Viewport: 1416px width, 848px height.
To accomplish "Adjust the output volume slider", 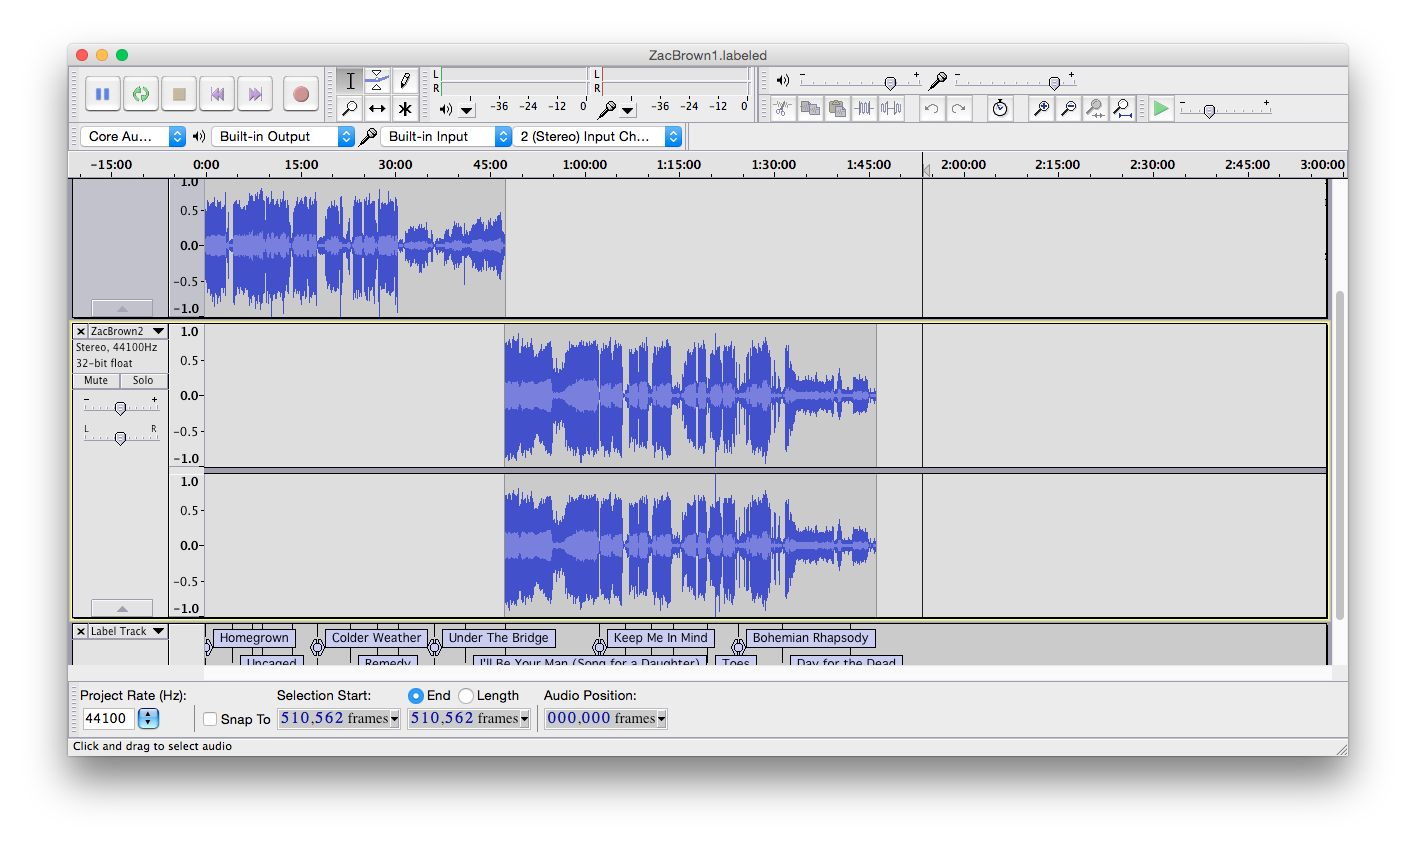I will [860, 81].
